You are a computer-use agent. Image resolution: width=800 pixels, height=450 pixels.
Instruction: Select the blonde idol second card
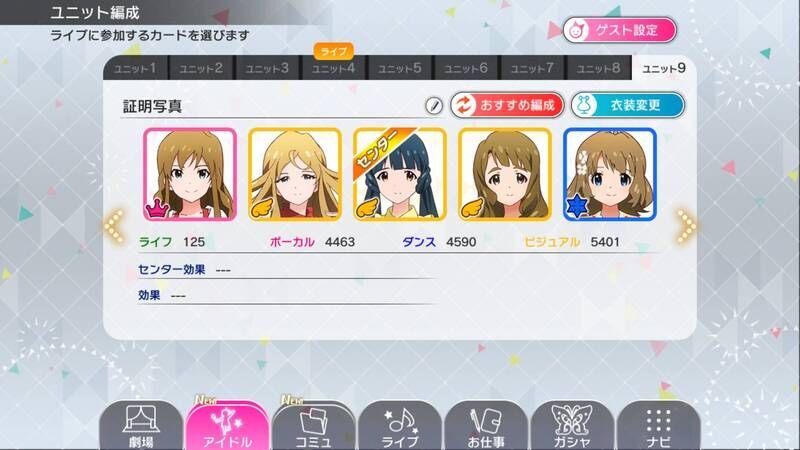295,174
